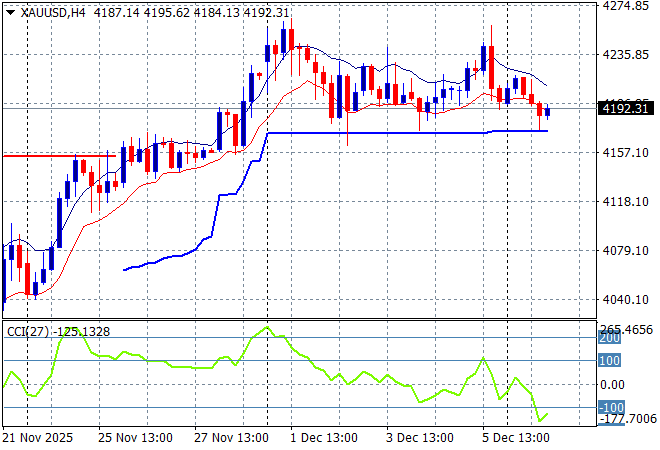The height and width of the screenshot is (450, 660).
Task: Click the CCI 0.00 scale label
Action: tap(612, 384)
